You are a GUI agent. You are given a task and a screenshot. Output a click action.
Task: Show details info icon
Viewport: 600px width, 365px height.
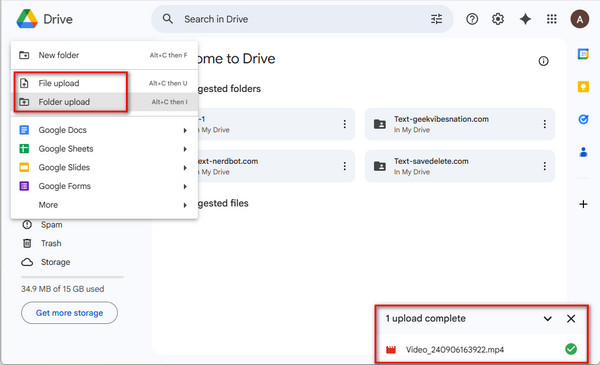click(x=543, y=61)
